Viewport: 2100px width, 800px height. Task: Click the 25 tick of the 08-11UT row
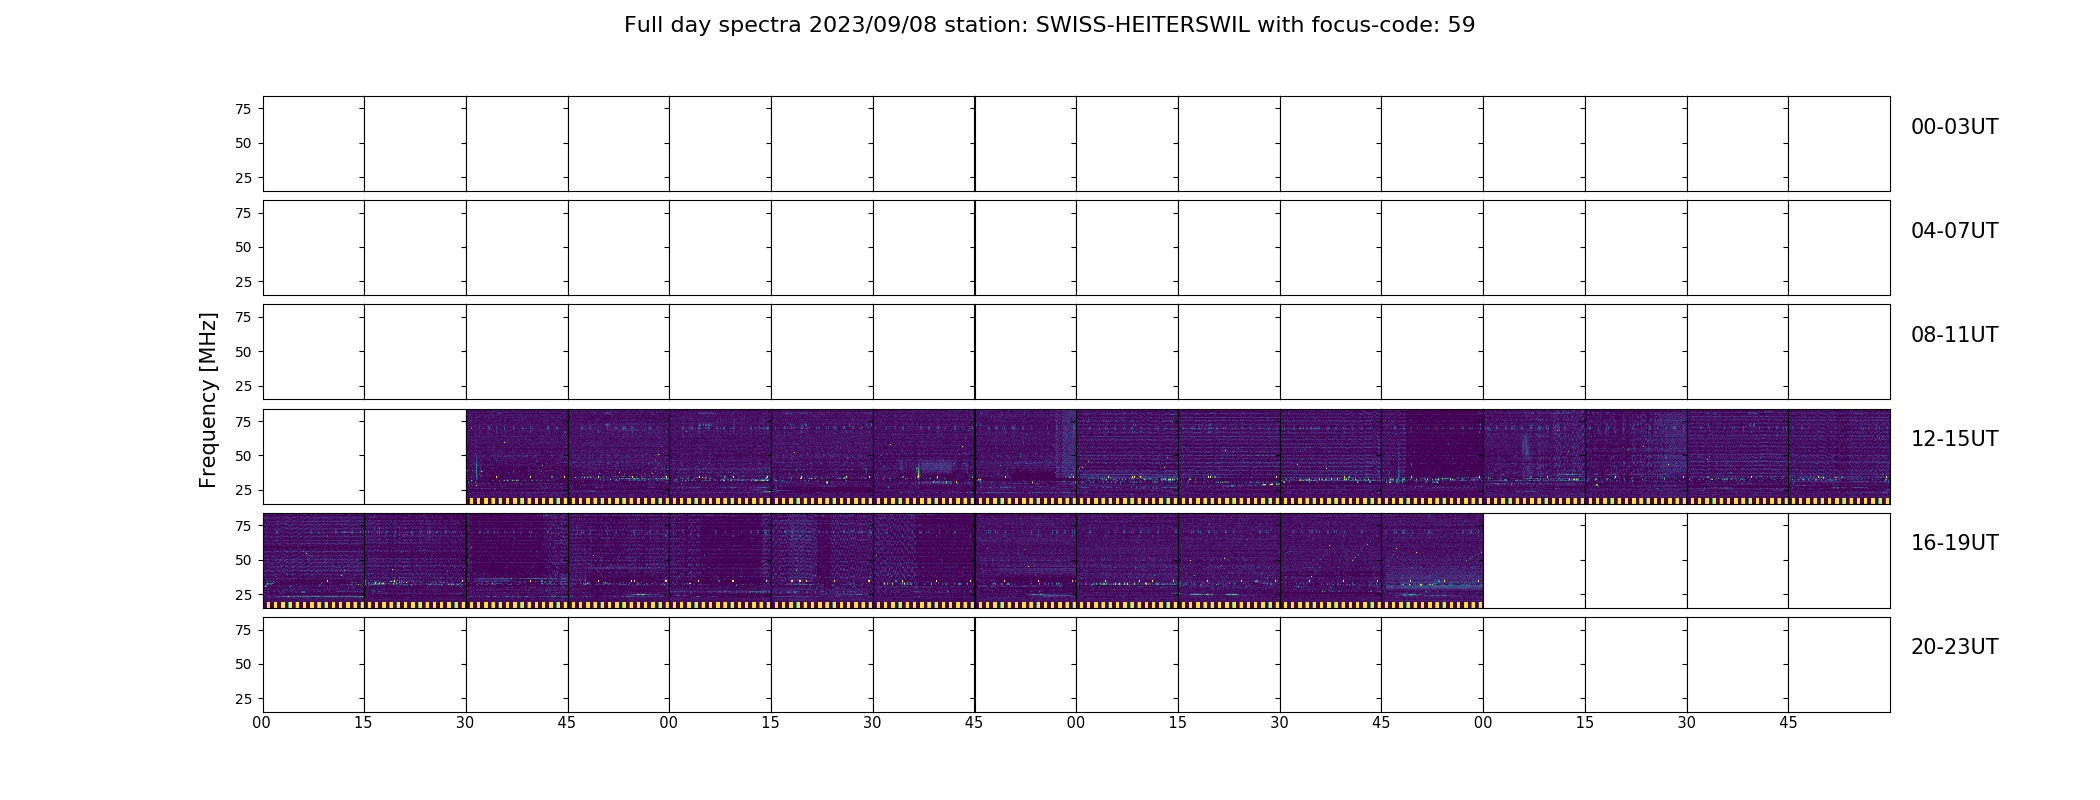tap(243, 386)
